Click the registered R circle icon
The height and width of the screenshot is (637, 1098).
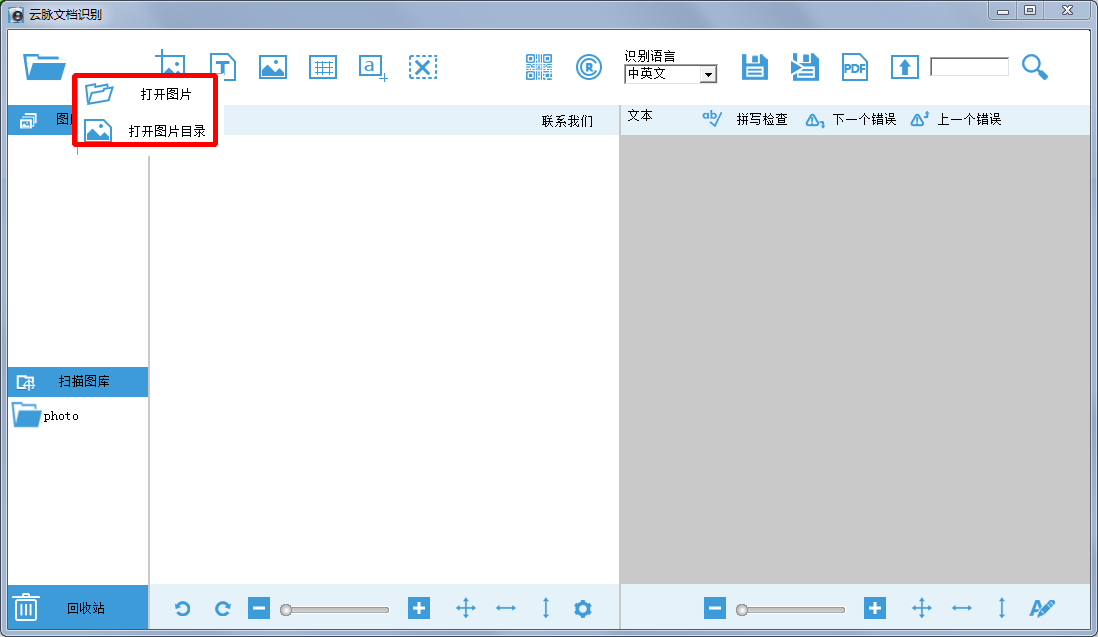(x=589, y=67)
